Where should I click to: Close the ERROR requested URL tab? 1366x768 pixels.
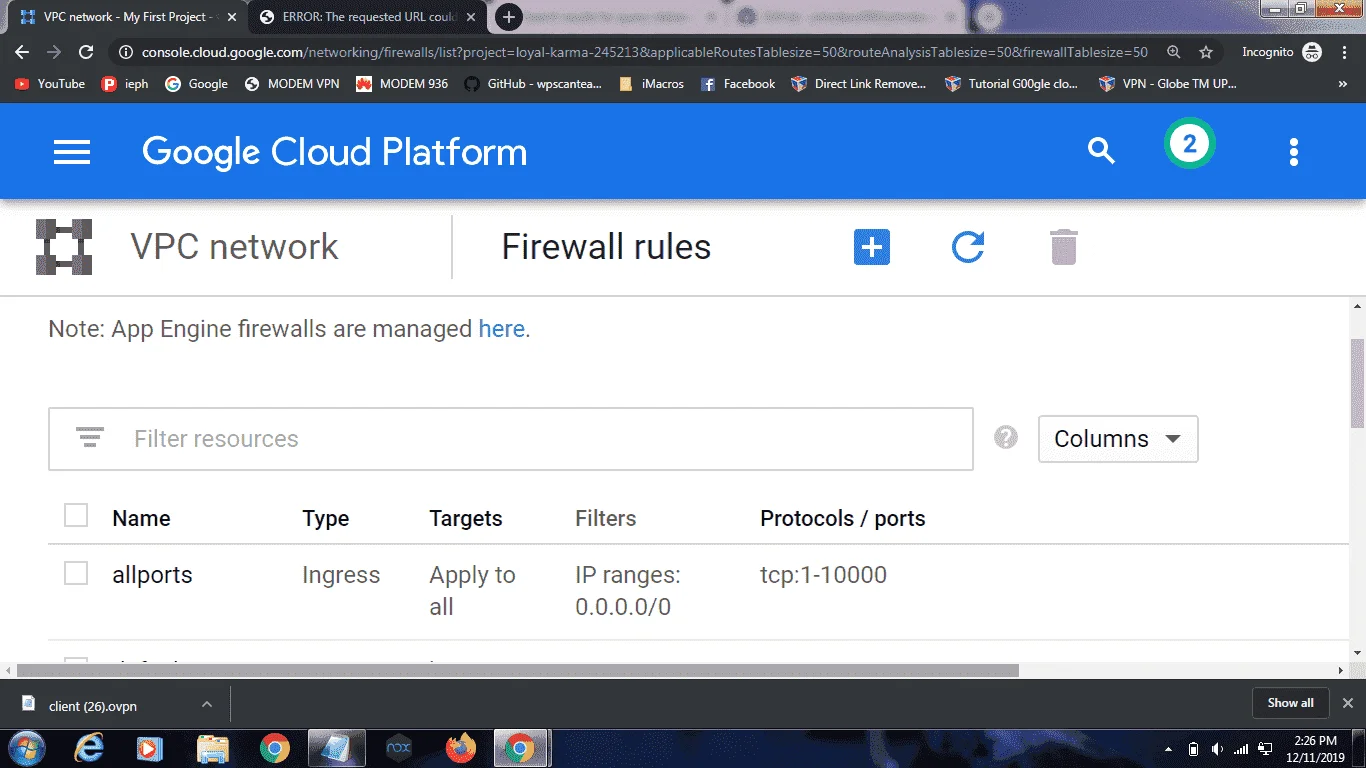471,17
